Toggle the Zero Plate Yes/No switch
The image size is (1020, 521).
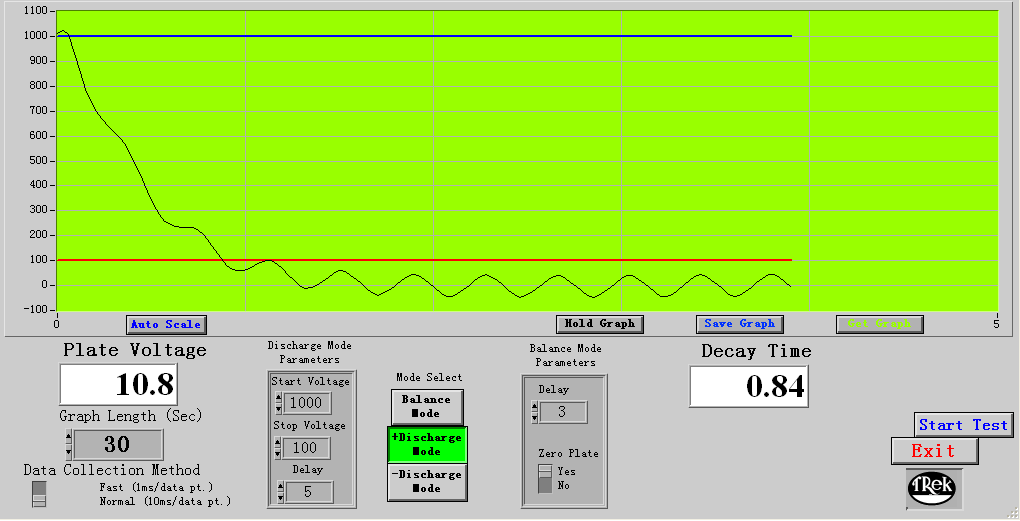(x=545, y=478)
